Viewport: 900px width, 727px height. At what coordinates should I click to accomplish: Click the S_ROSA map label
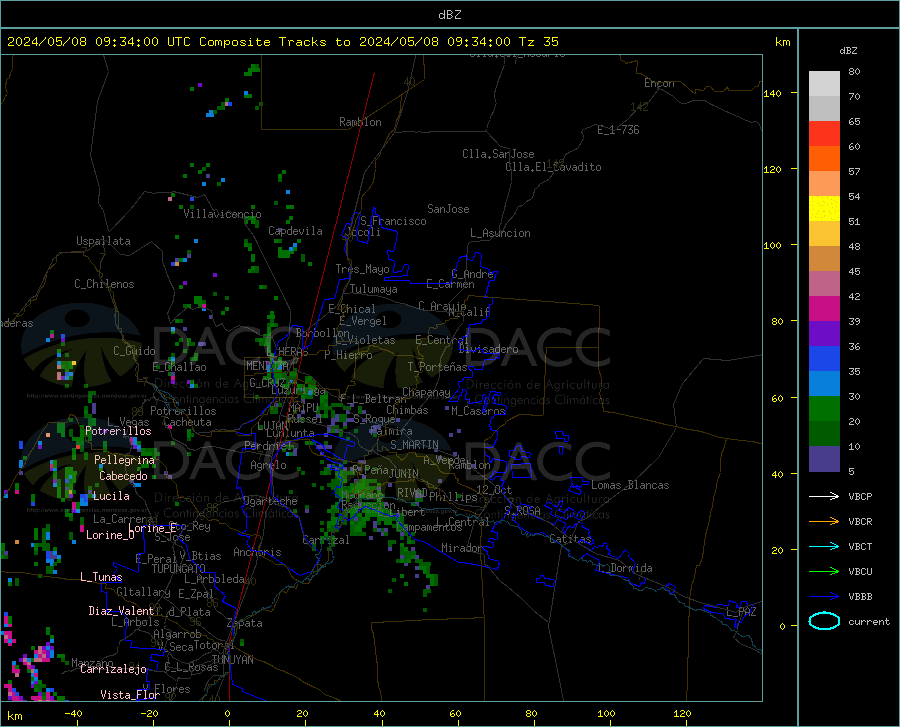coord(522,510)
